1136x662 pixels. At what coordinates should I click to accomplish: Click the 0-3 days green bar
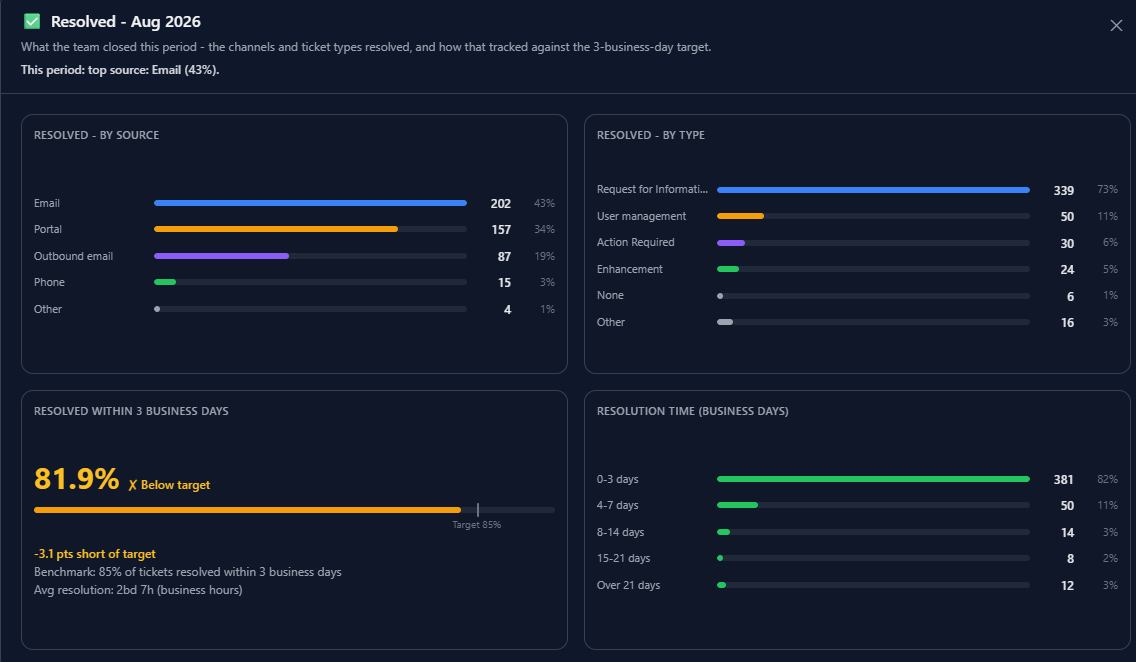pyautogui.click(x=873, y=479)
